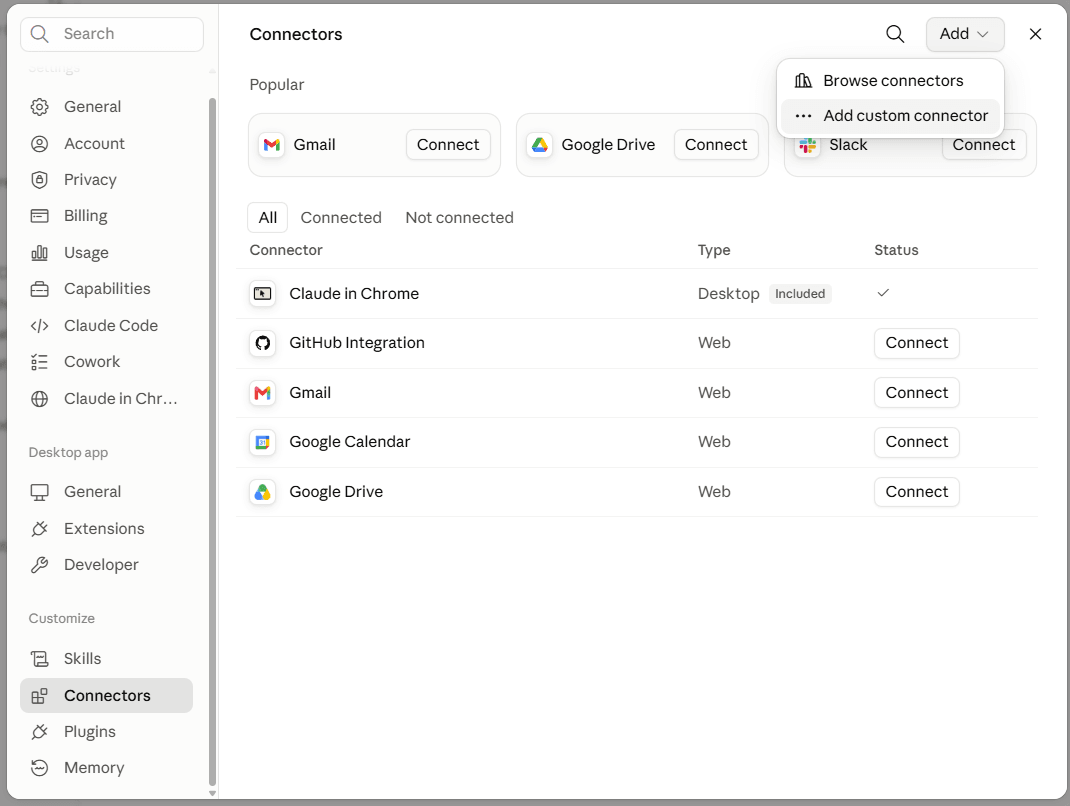
Task: Click the Plugins plug icon
Action: [40, 732]
